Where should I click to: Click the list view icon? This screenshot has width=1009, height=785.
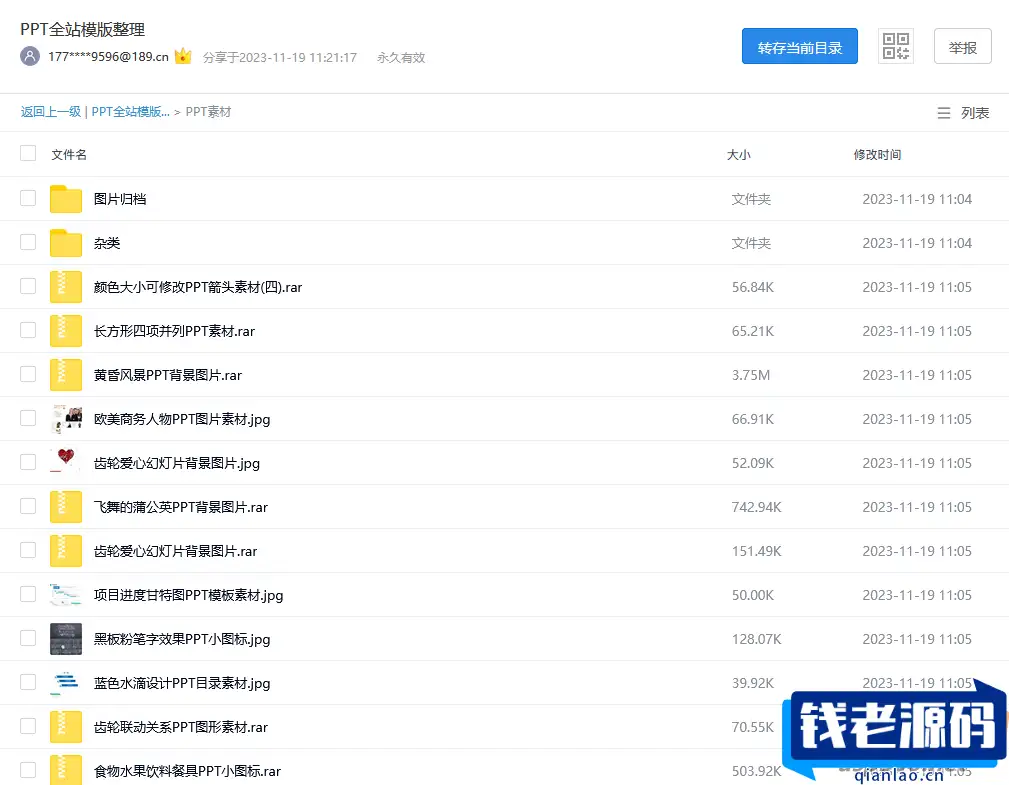pyautogui.click(x=943, y=113)
